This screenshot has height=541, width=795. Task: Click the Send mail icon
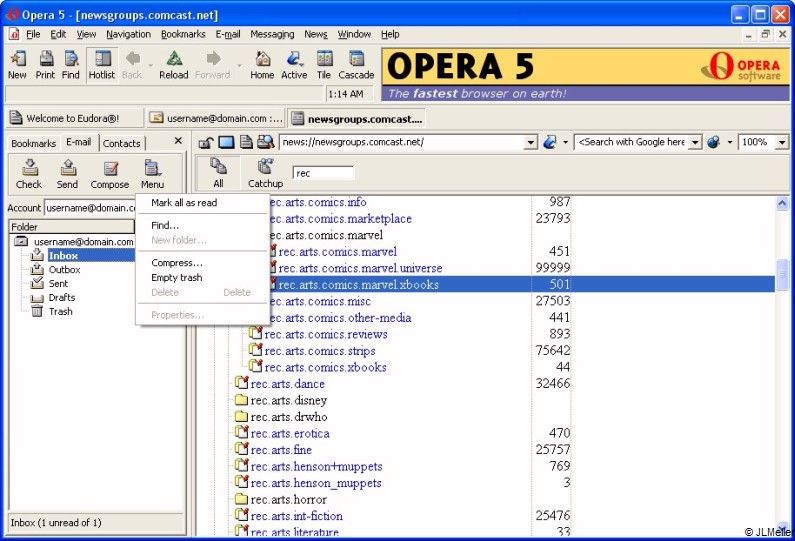click(x=67, y=174)
